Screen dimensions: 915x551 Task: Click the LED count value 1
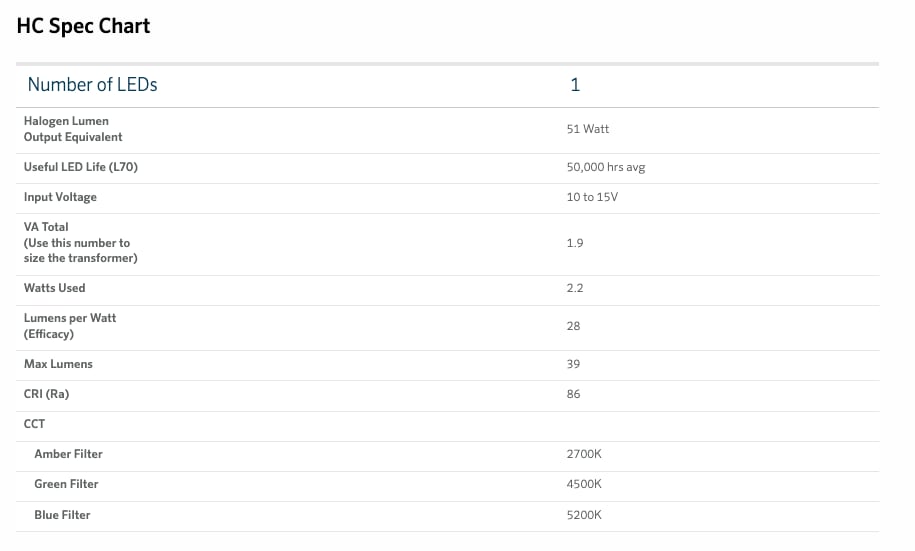575,85
